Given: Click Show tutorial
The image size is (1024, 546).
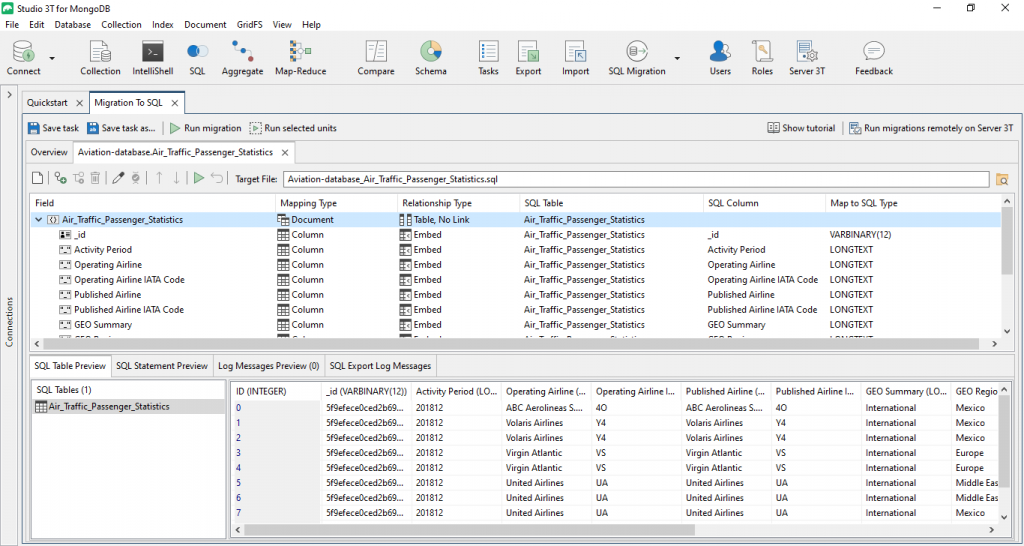Looking at the screenshot, I should coord(801,128).
